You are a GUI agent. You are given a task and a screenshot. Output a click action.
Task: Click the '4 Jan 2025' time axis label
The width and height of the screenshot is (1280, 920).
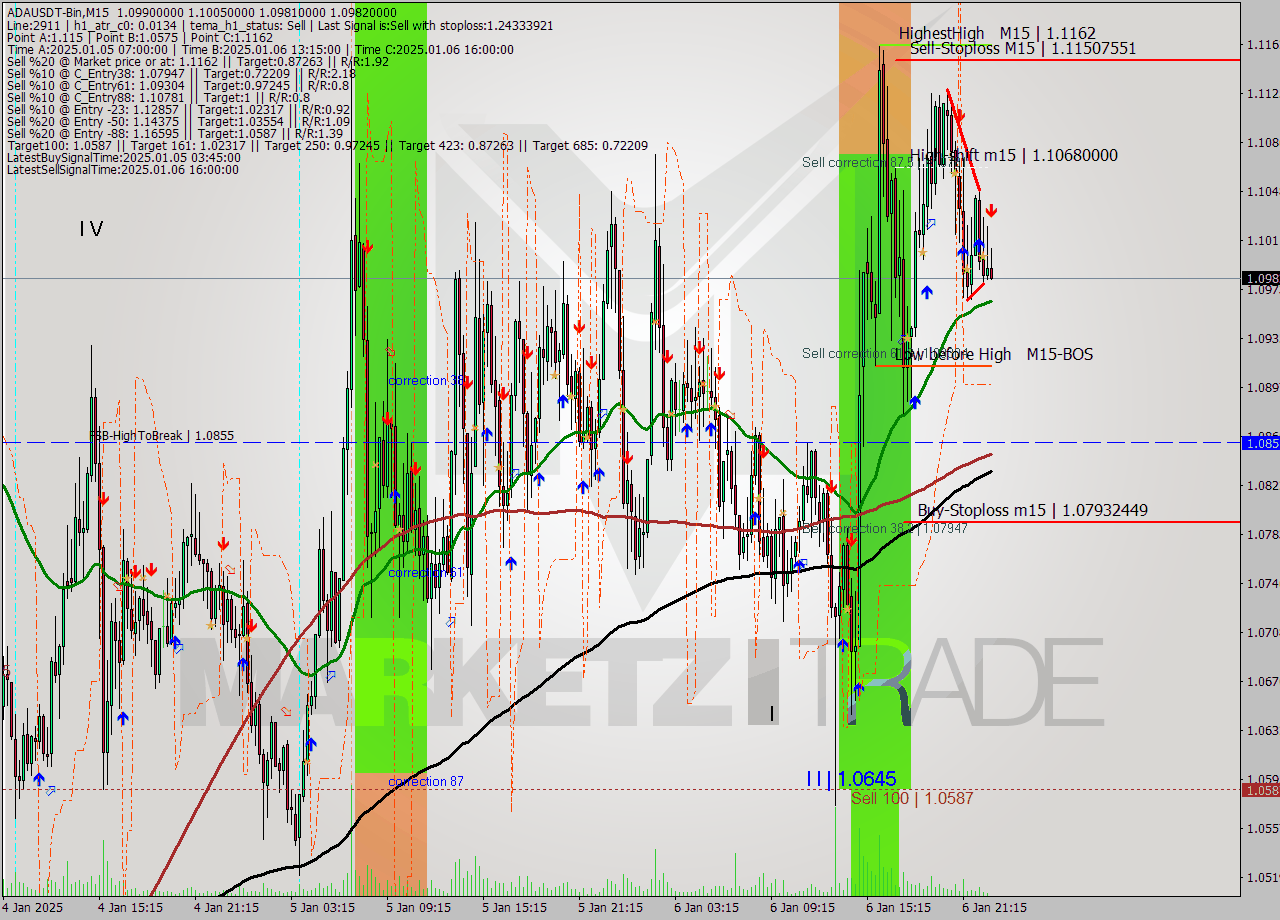(33, 908)
